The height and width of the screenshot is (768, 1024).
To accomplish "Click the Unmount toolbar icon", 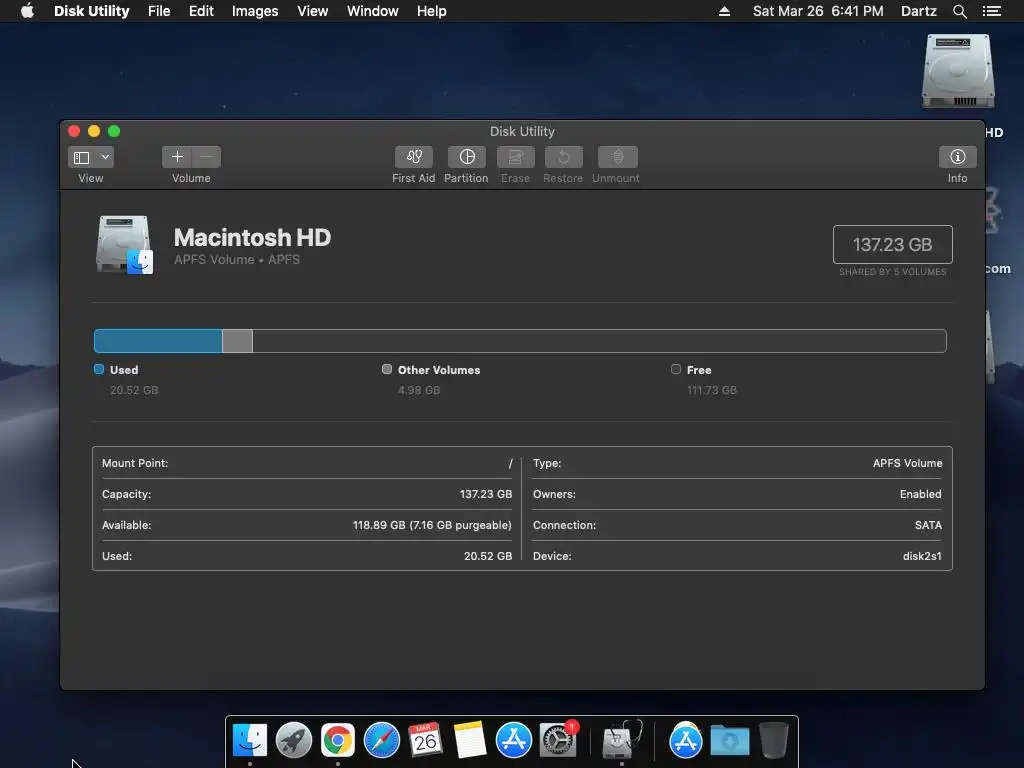I will pos(617,157).
